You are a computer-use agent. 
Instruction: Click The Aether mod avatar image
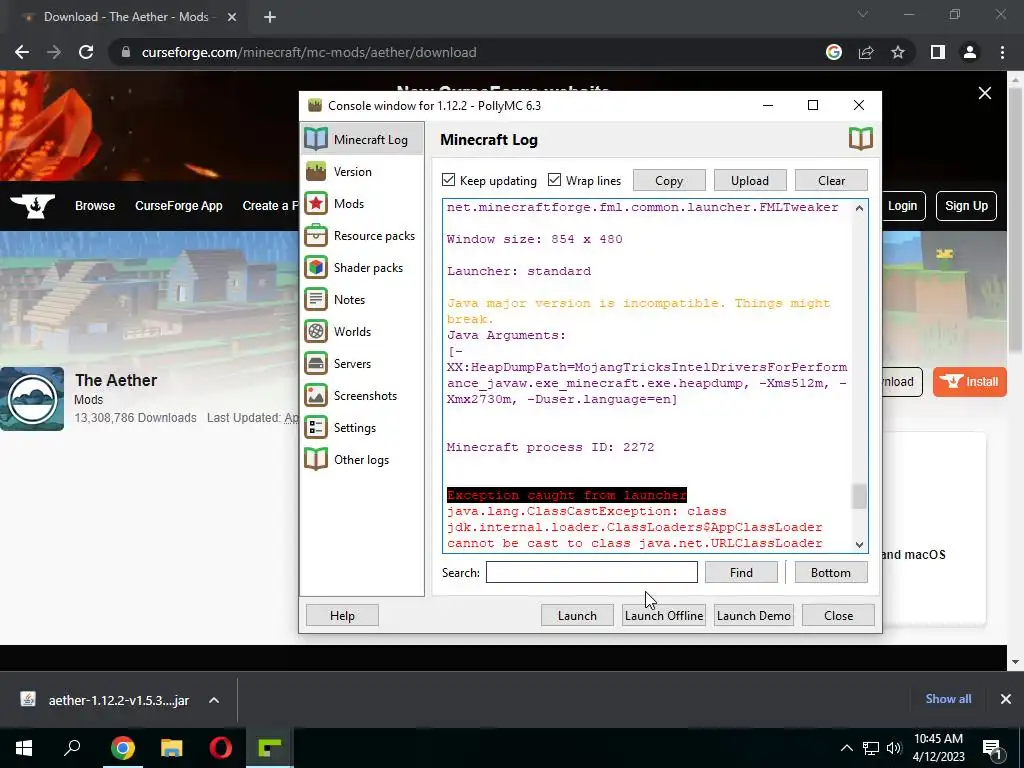click(x=32, y=399)
